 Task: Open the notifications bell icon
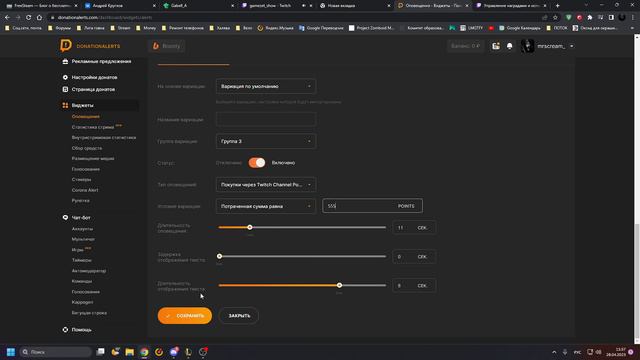pos(509,46)
